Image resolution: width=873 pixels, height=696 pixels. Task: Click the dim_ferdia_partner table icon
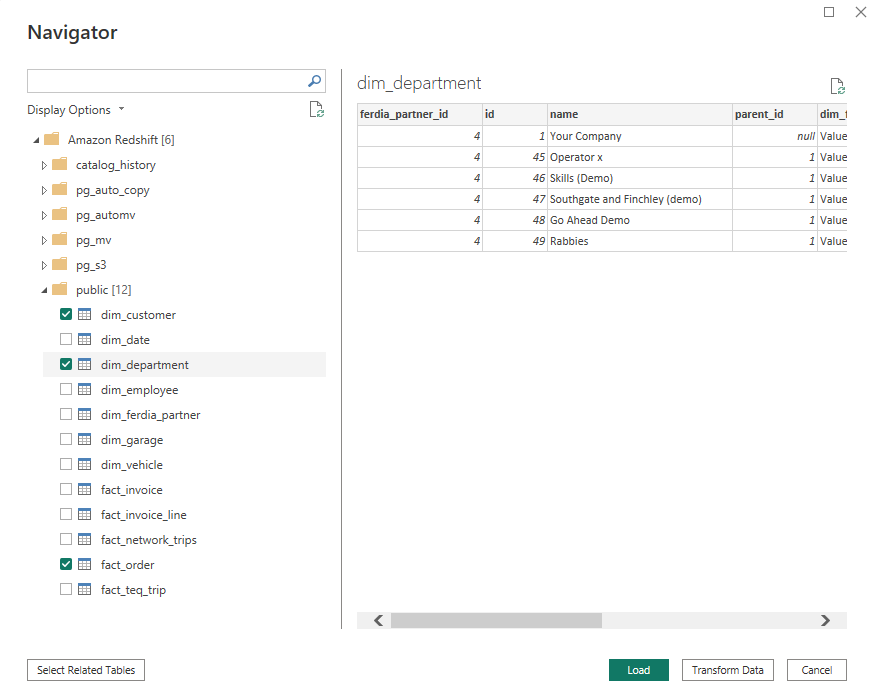click(85, 414)
